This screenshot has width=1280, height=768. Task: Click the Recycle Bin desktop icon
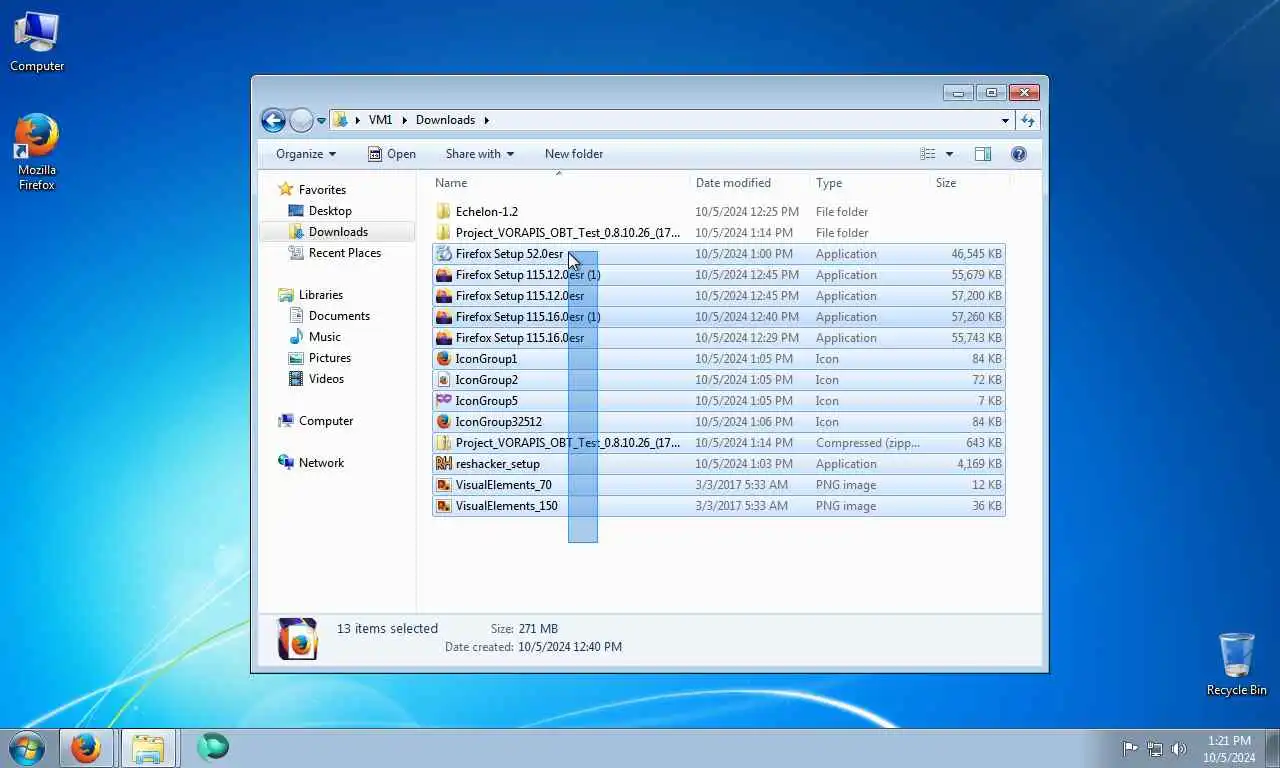click(x=1237, y=664)
